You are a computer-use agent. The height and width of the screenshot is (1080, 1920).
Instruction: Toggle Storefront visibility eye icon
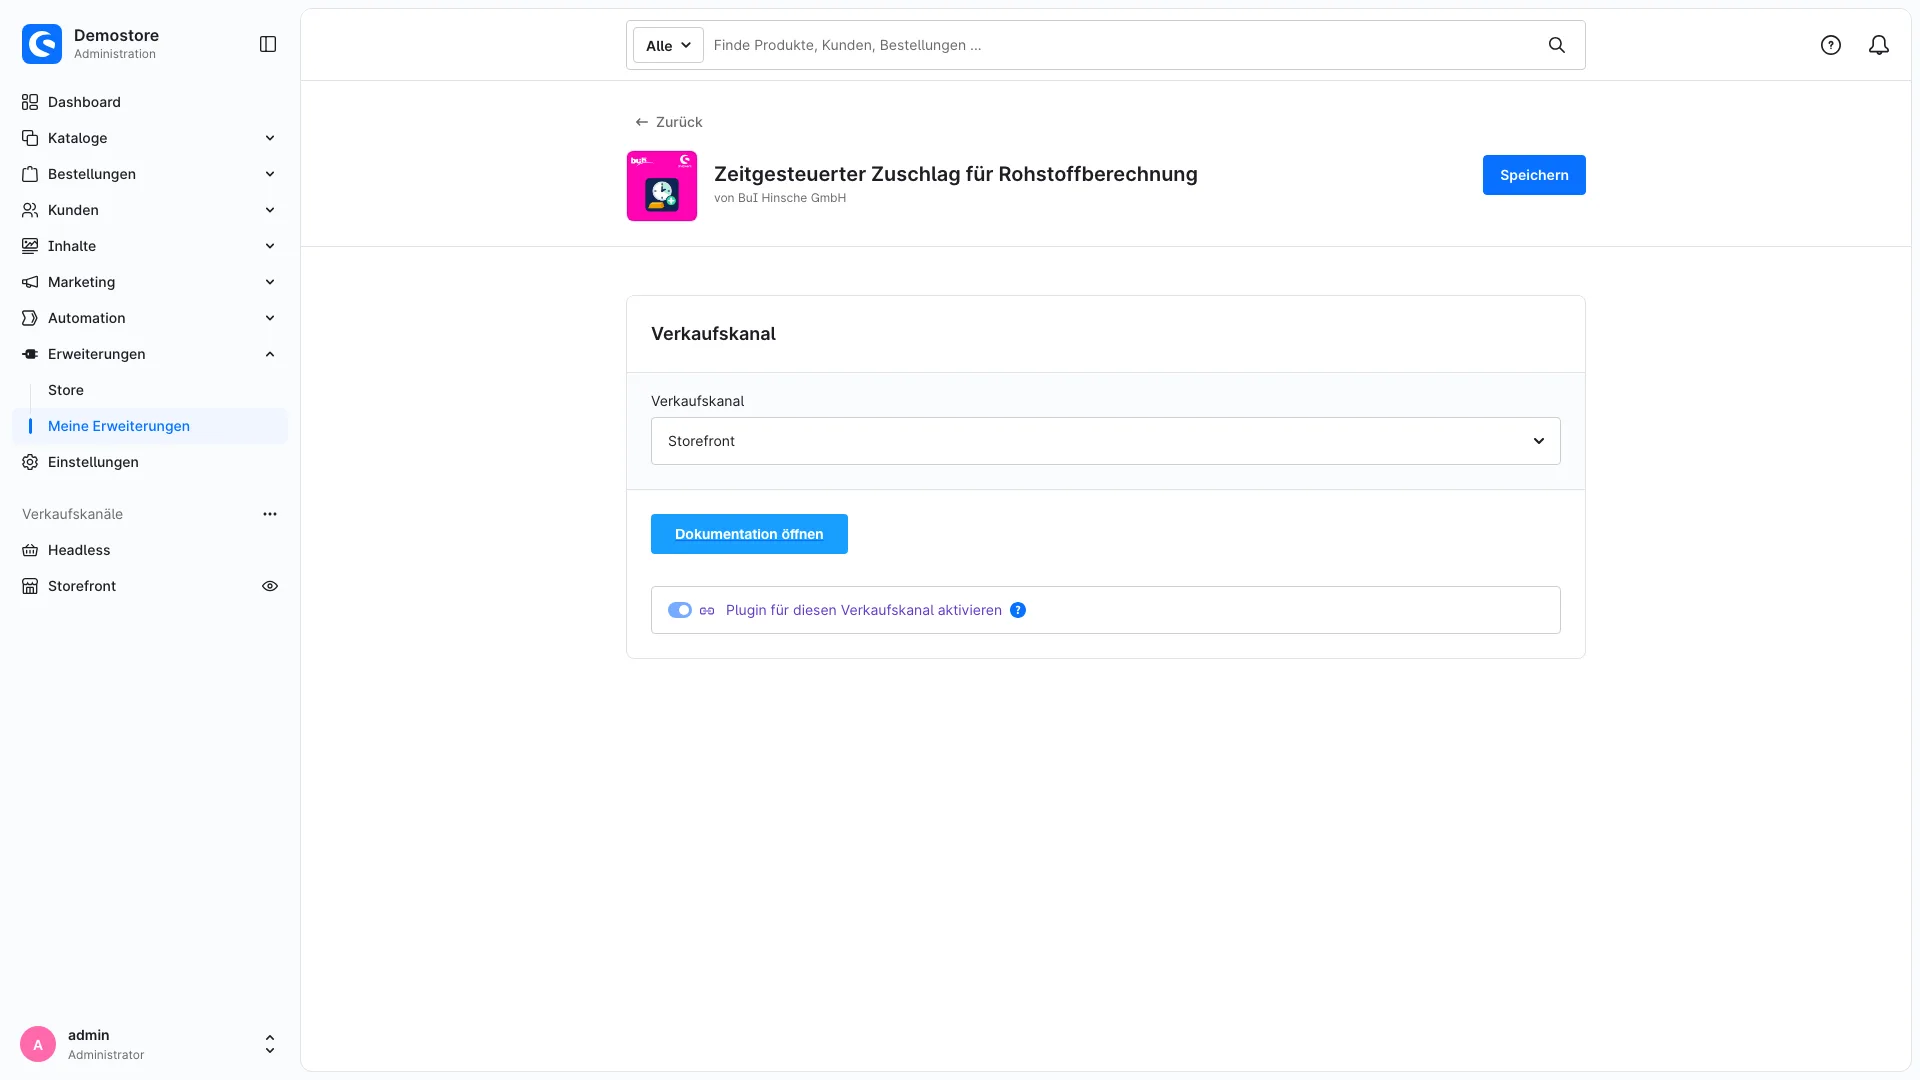[270, 586]
